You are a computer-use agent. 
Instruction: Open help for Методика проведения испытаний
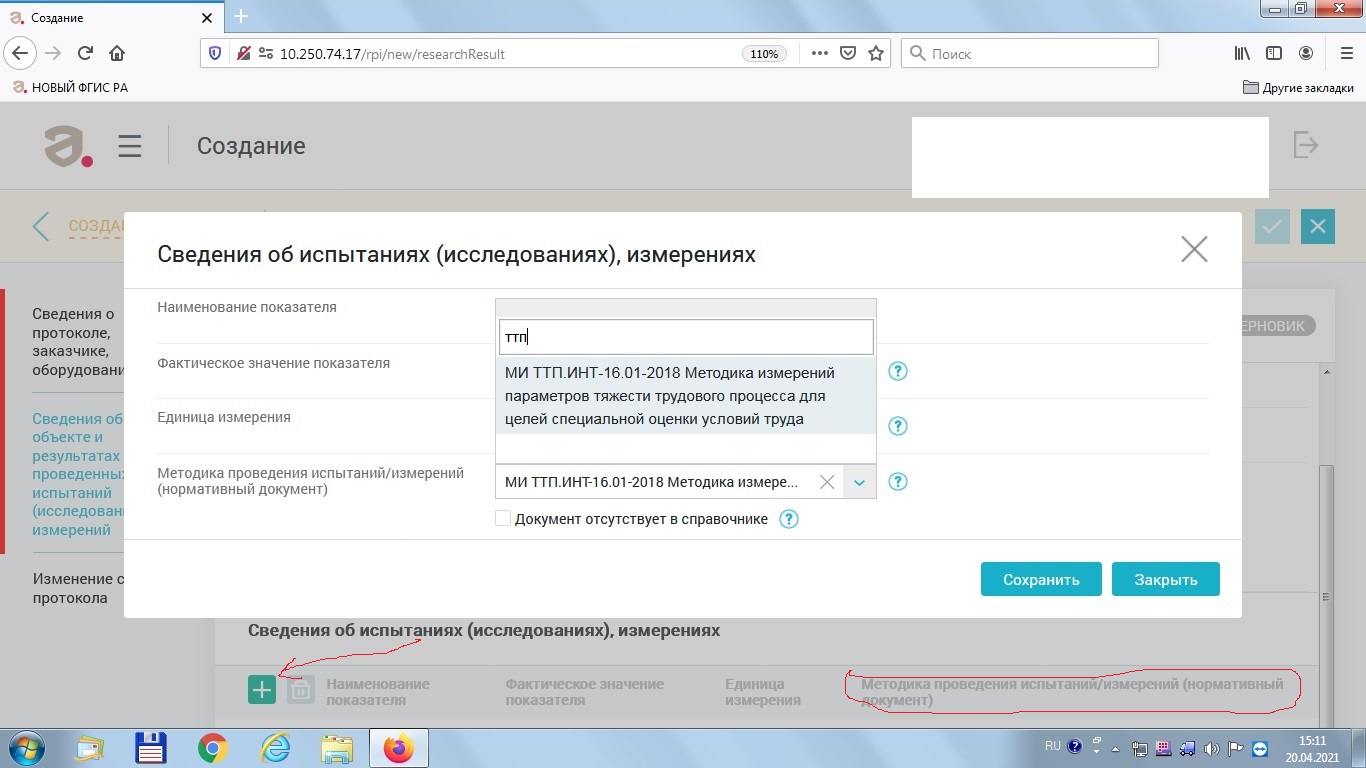(898, 482)
